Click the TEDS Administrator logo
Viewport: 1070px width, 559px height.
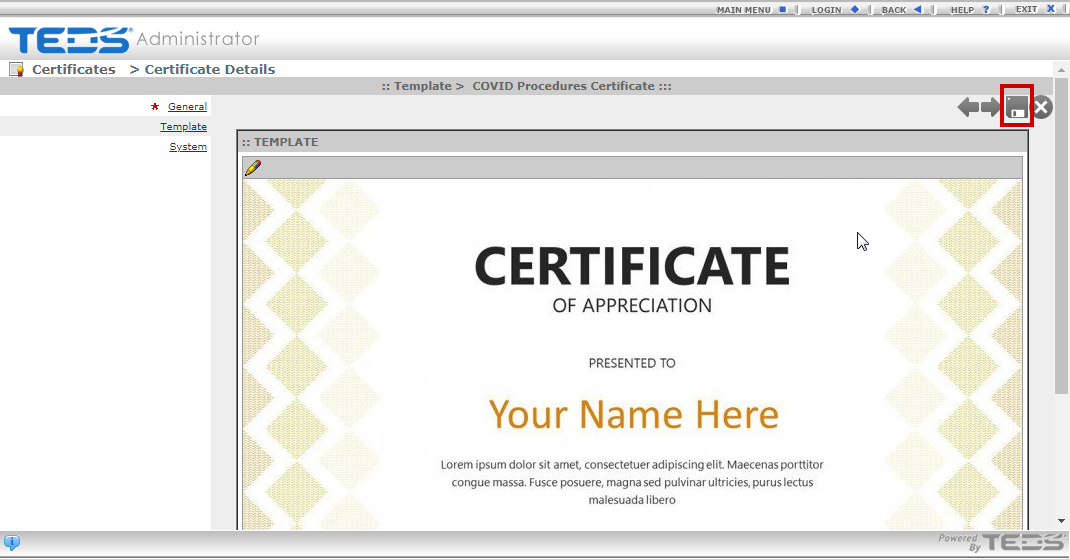(x=134, y=40)
